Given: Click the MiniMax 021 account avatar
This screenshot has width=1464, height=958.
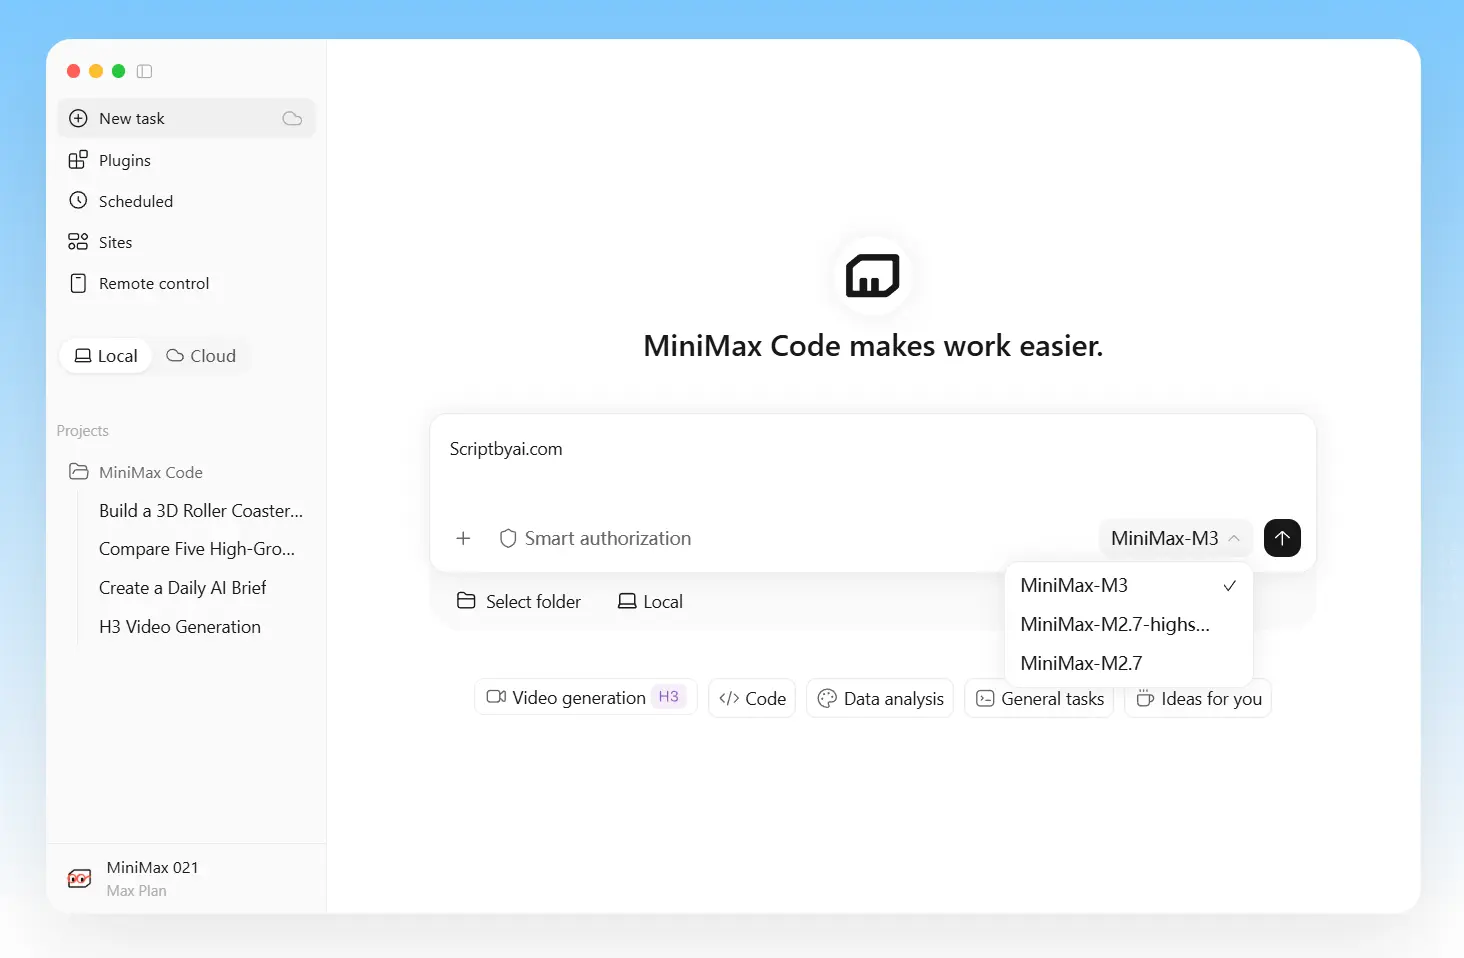Looking at the screenshot, I should pos(79,878).
